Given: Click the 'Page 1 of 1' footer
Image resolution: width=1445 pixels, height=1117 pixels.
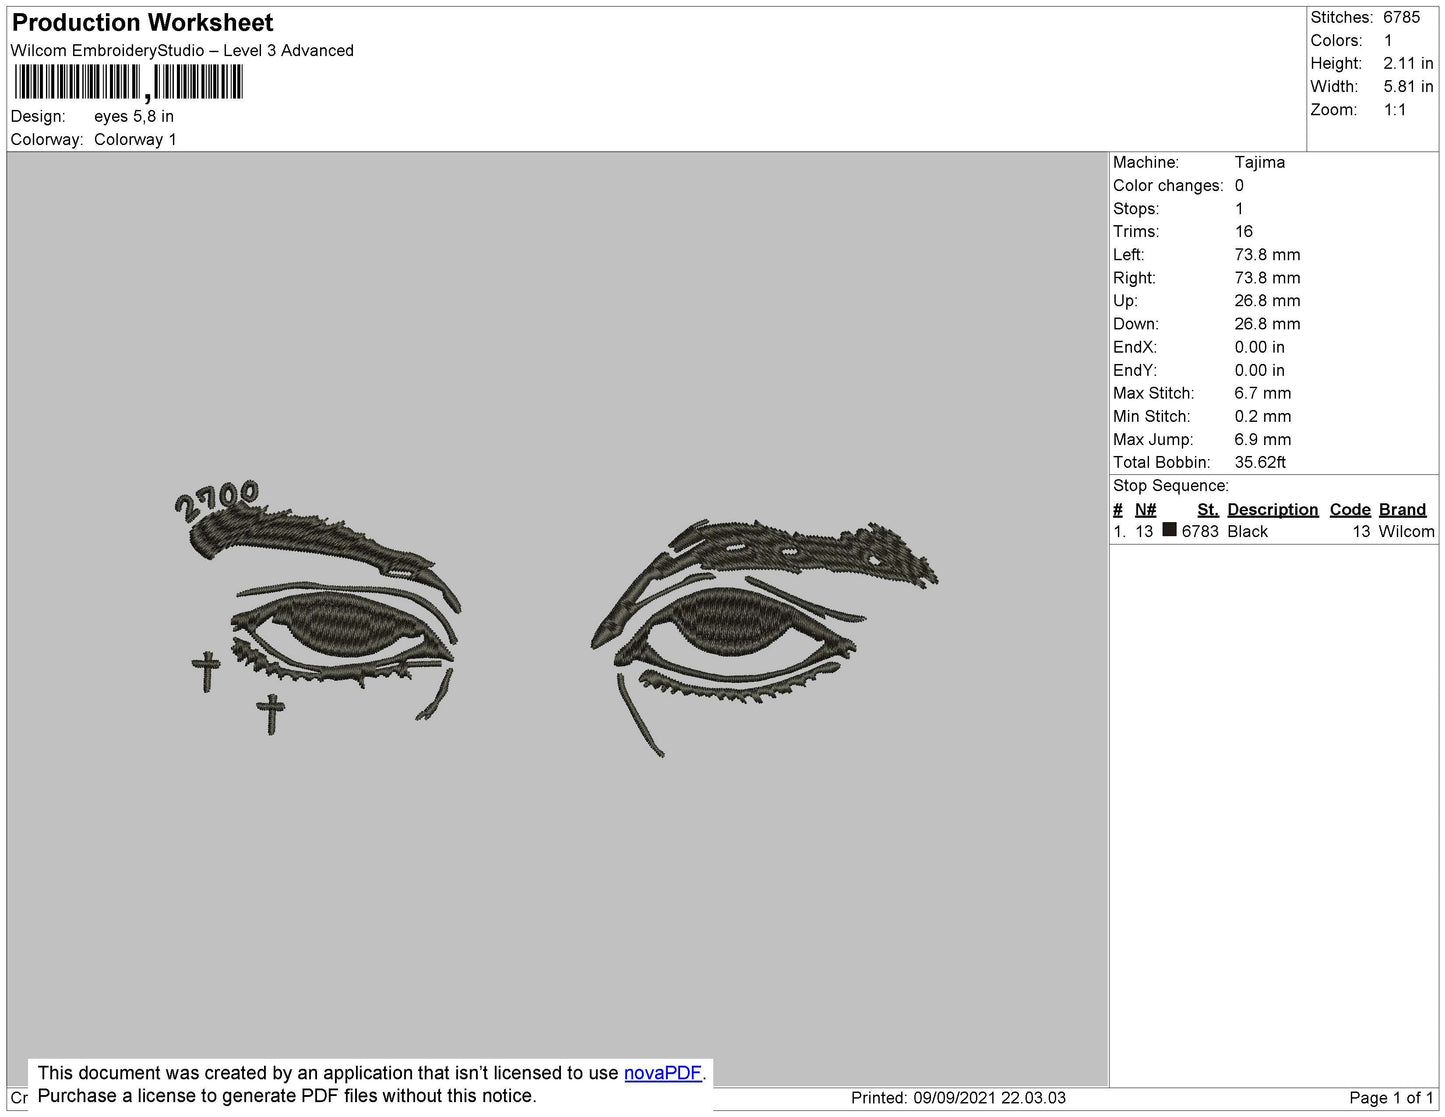Looking at the screenshot, I should (1390, 1098).
